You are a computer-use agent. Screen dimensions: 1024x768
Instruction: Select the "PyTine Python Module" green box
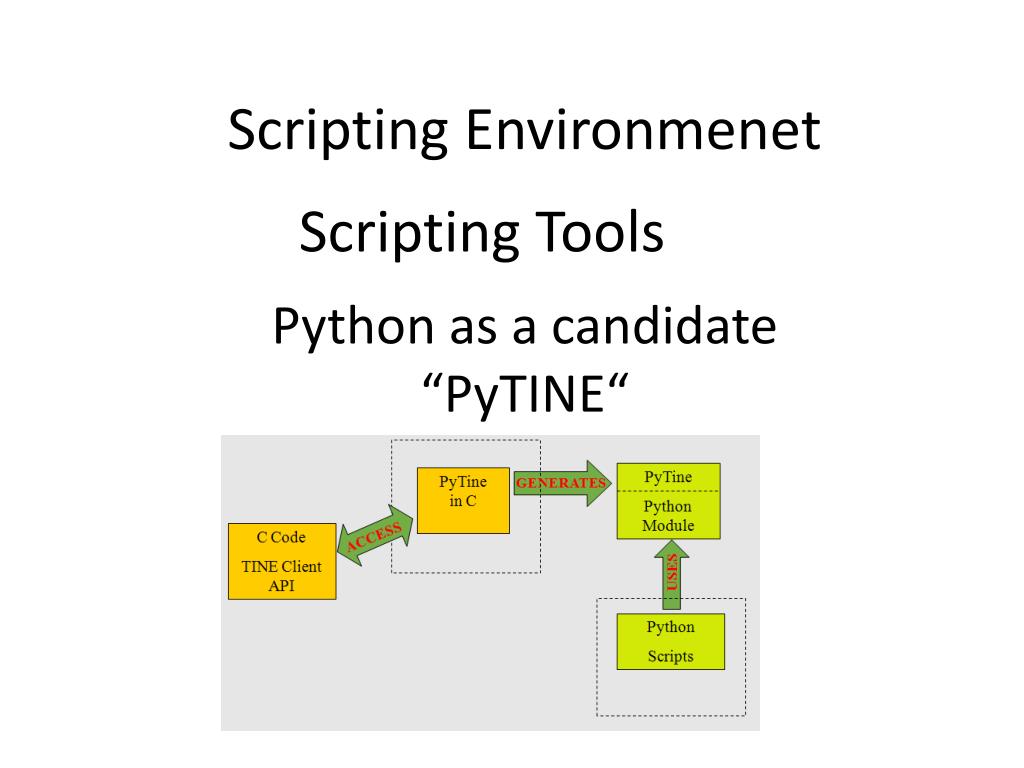(x=668, y=501)
